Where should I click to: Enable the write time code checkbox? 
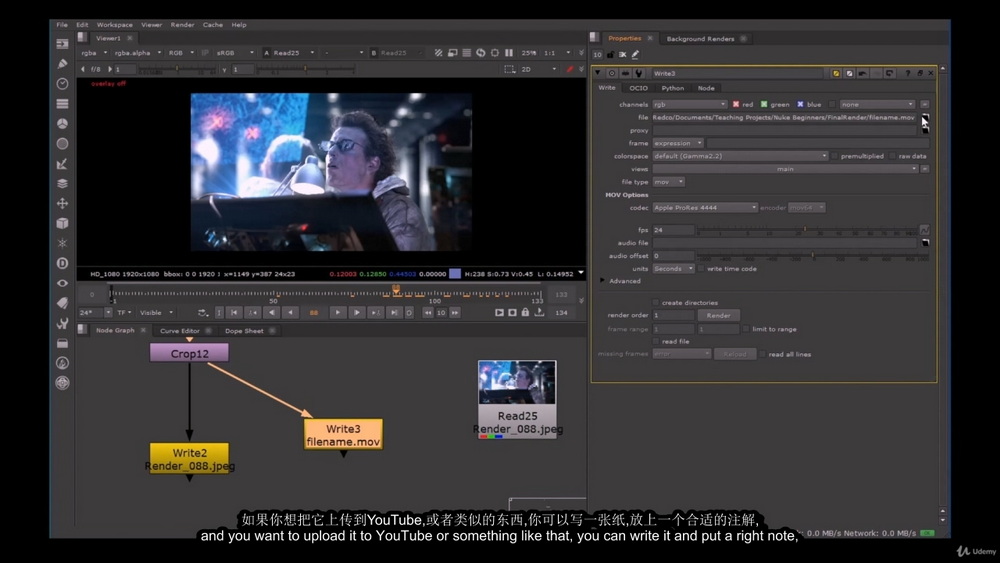pos(701,268)
